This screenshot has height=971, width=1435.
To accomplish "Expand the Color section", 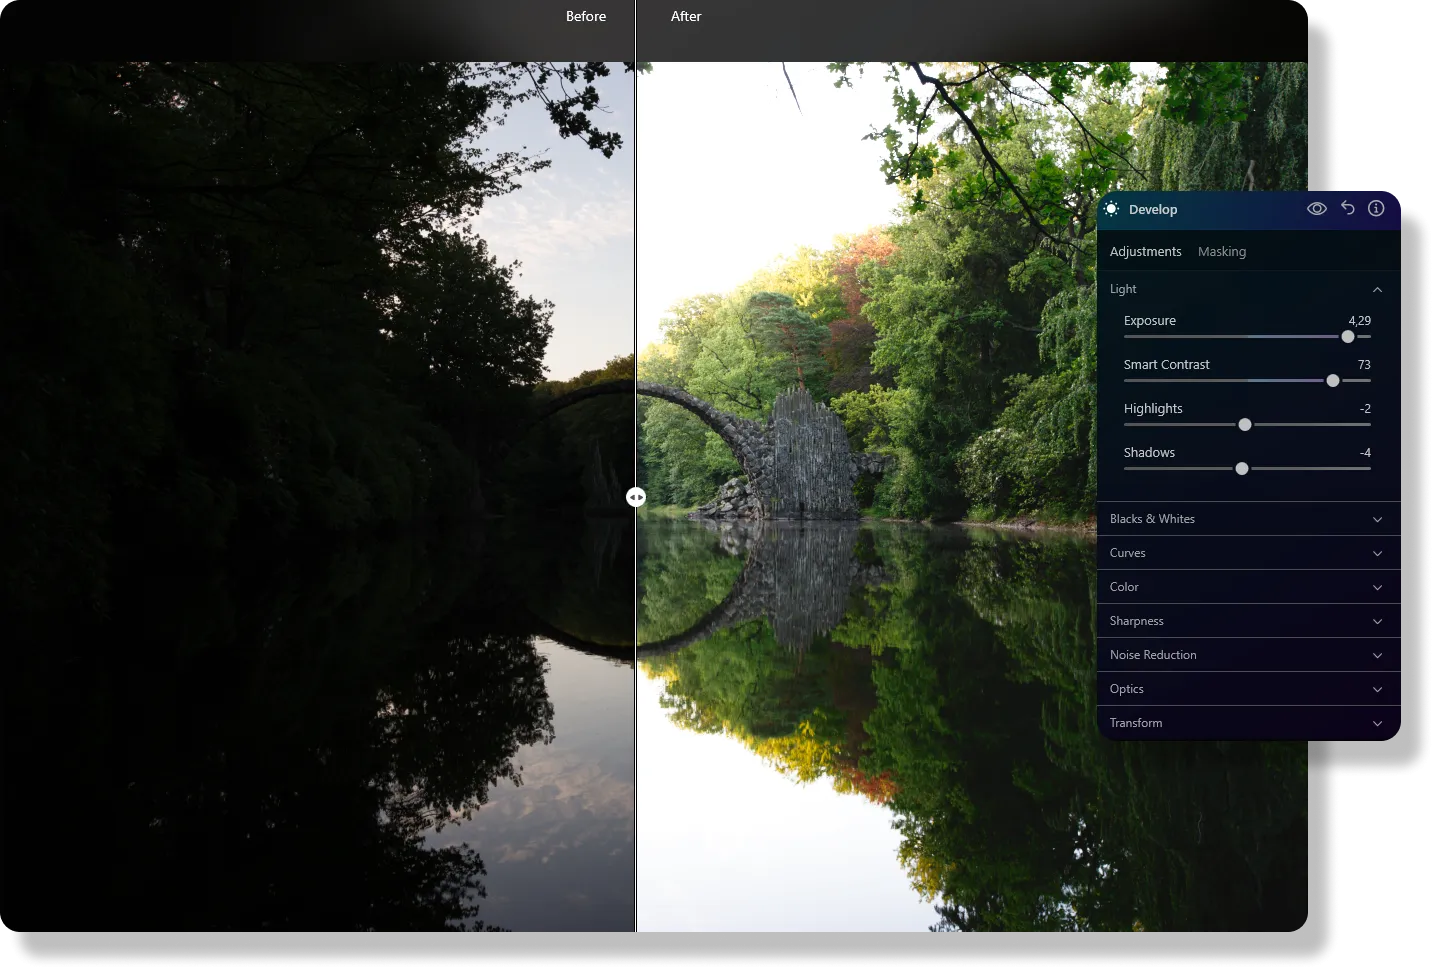I will 1248,587.
